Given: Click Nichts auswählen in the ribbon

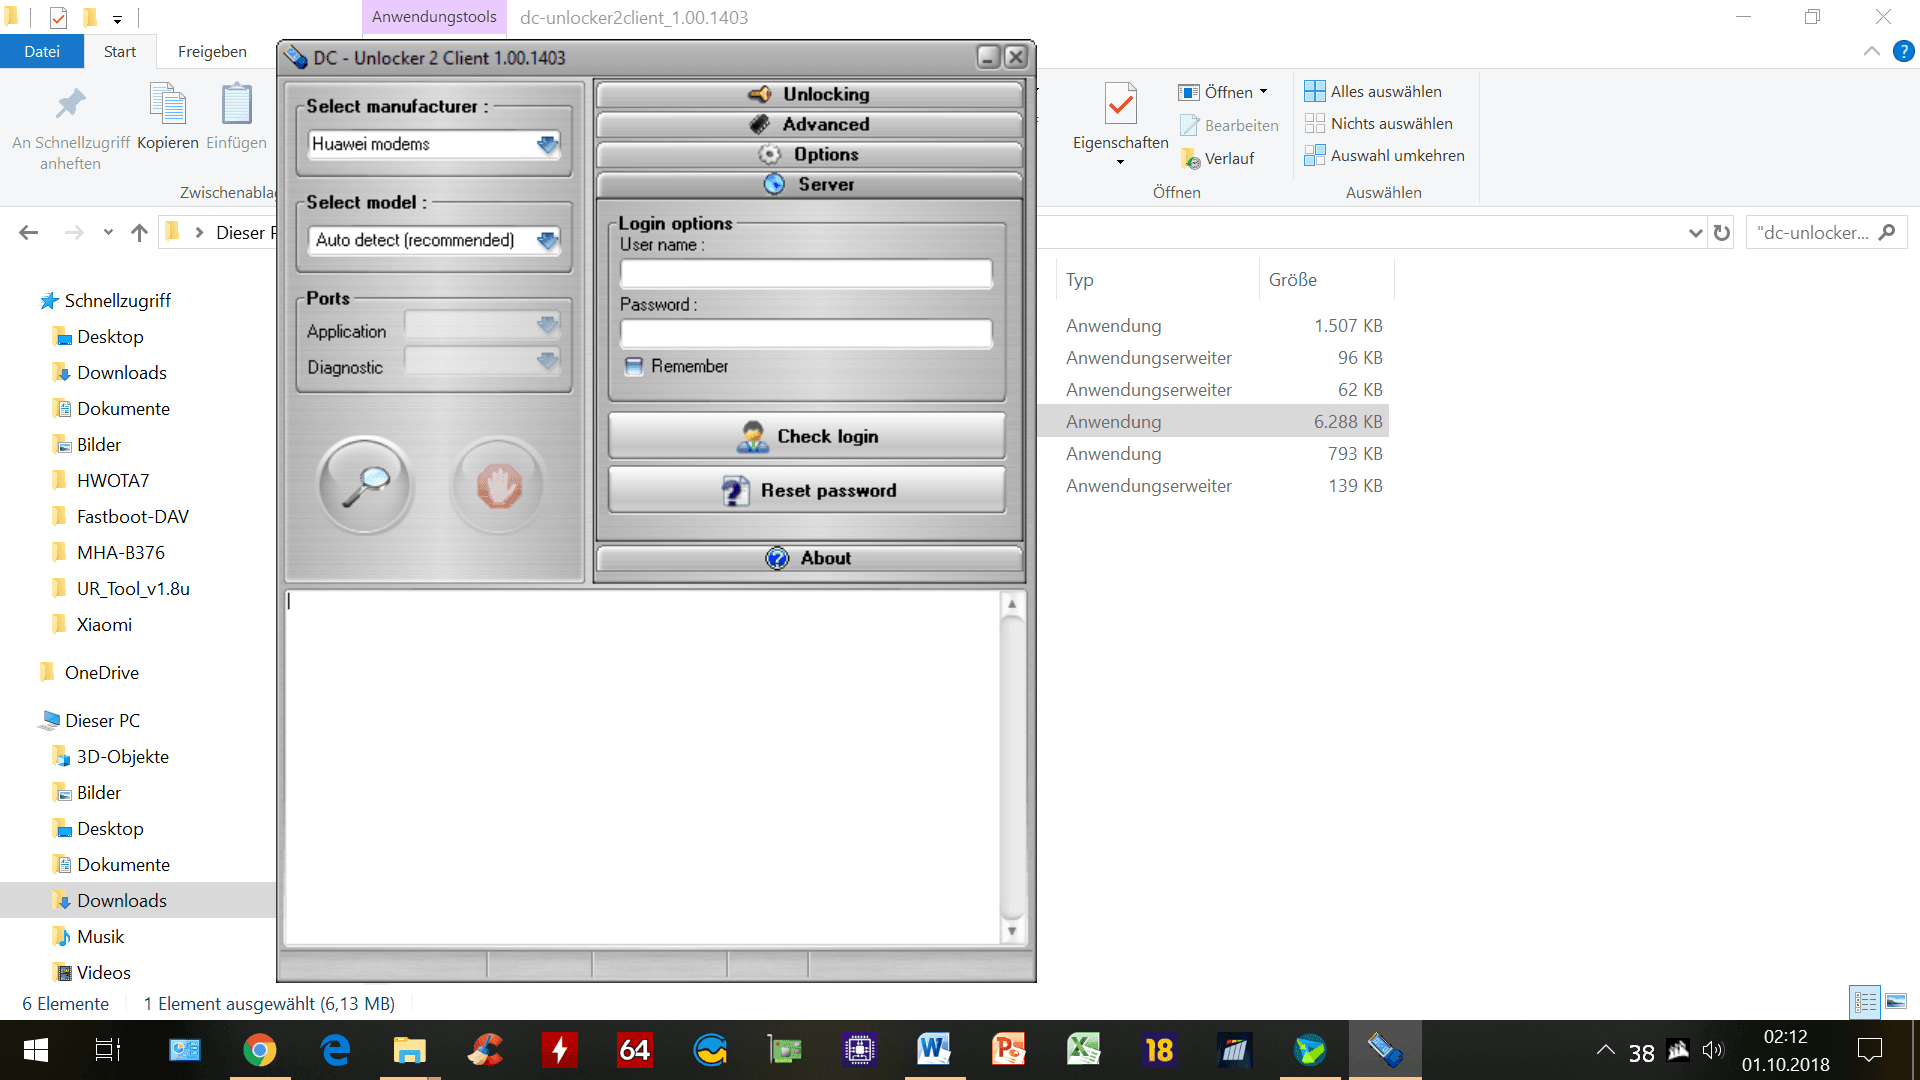Looking at the screenshot, I should pos(1379,123).
